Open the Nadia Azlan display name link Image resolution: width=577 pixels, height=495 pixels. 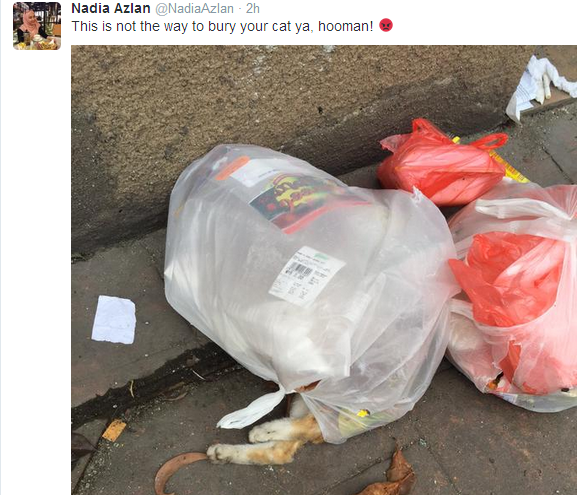[111, 8]
